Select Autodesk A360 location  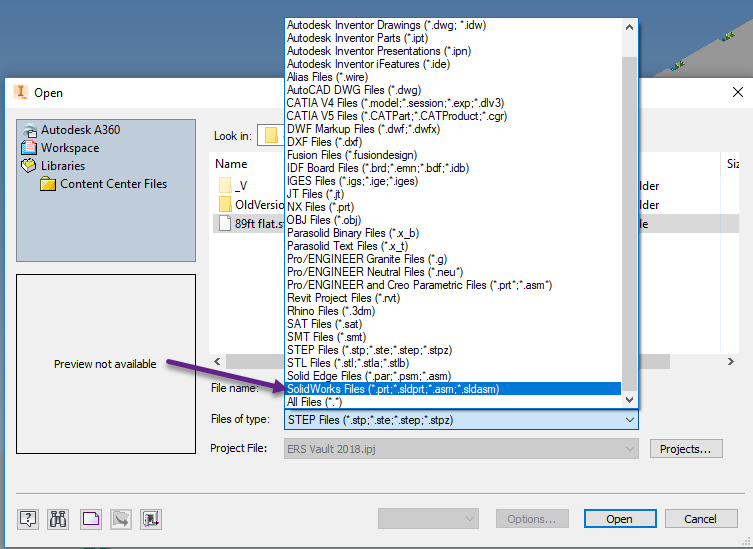pos(71,130)
